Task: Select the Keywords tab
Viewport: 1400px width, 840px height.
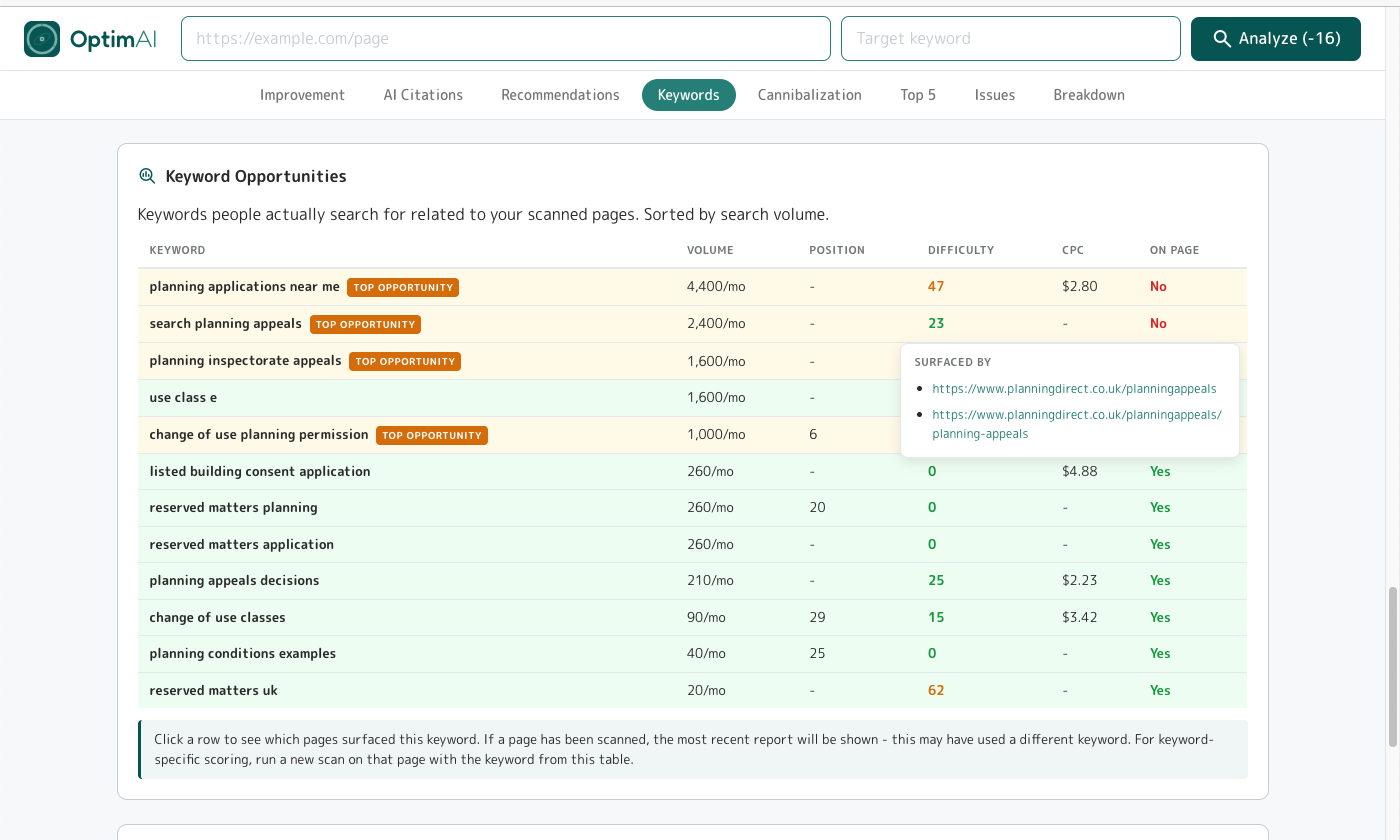Action: tap(689, 95)
